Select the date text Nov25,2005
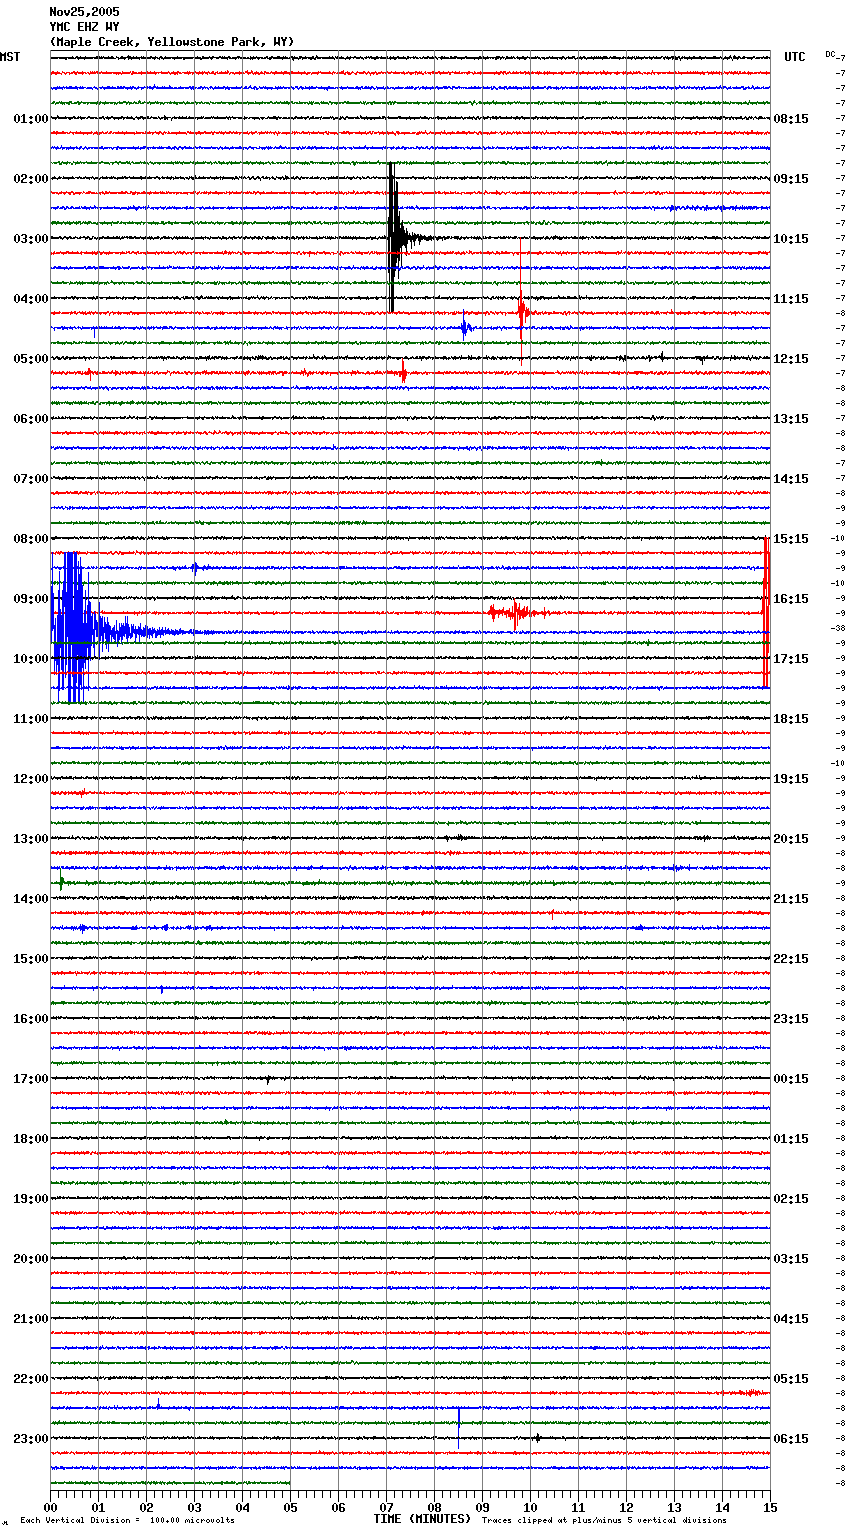The image size is (850, 1534). point(84,12)
